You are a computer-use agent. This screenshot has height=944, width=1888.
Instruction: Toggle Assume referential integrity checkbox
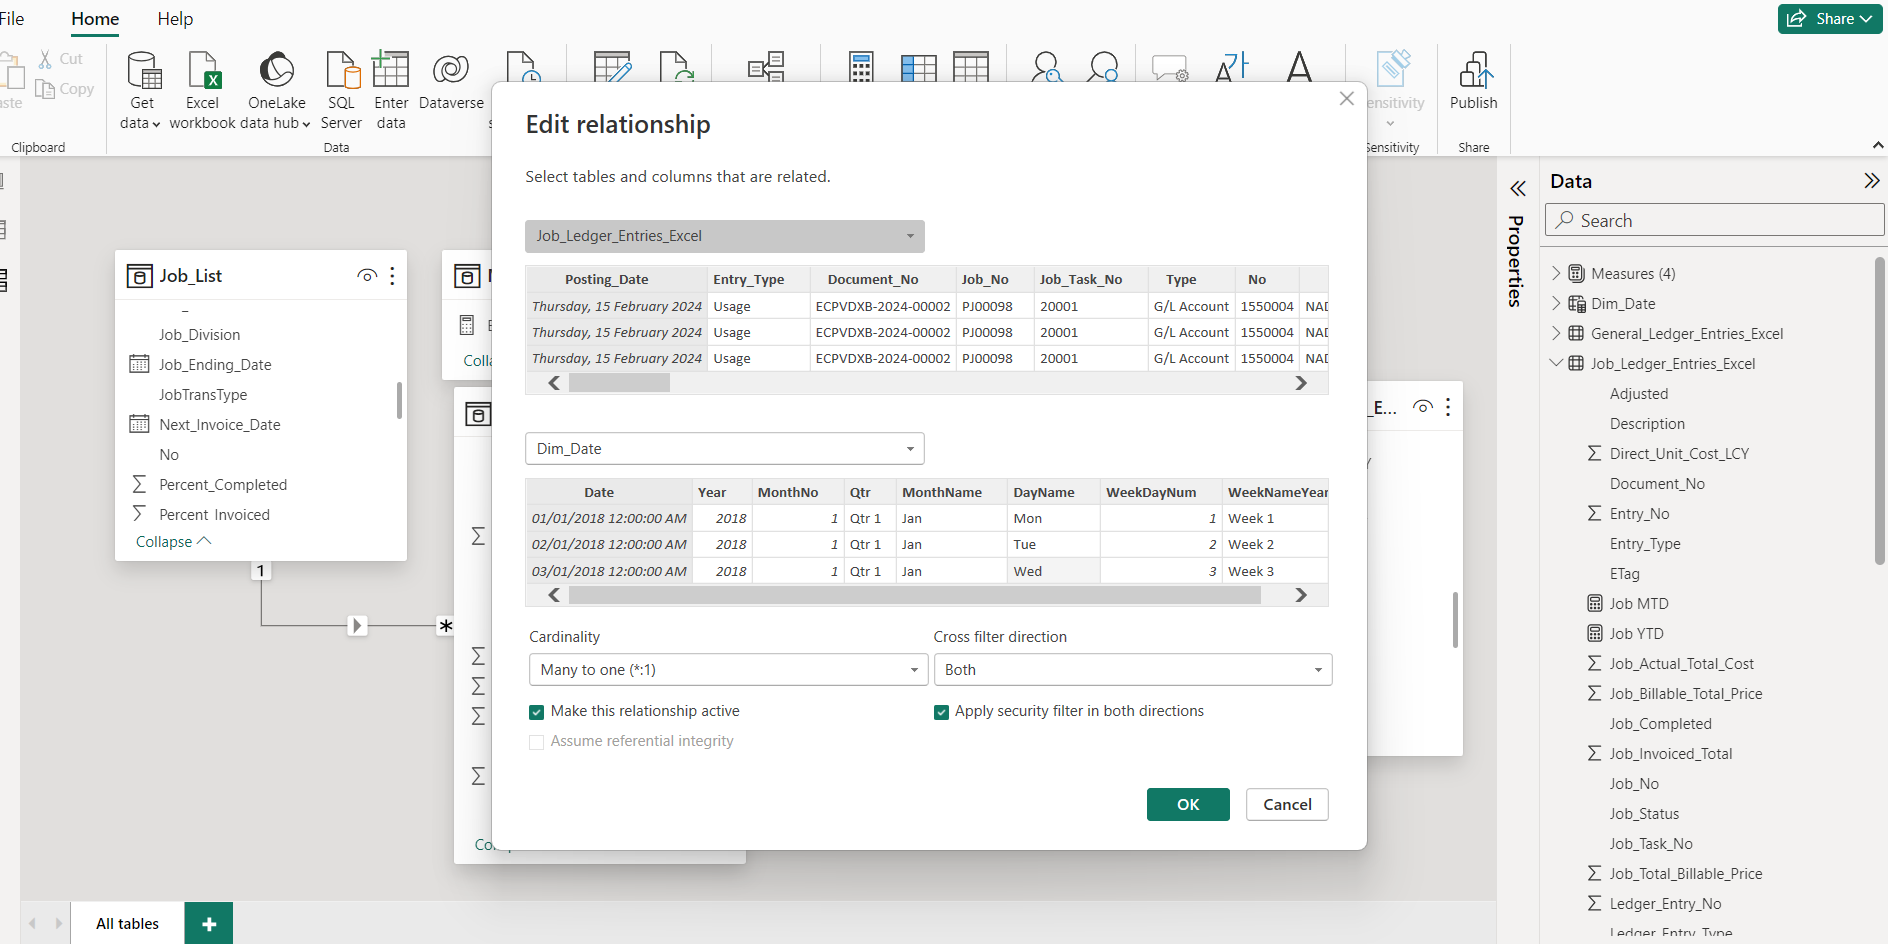coord(537,742)
